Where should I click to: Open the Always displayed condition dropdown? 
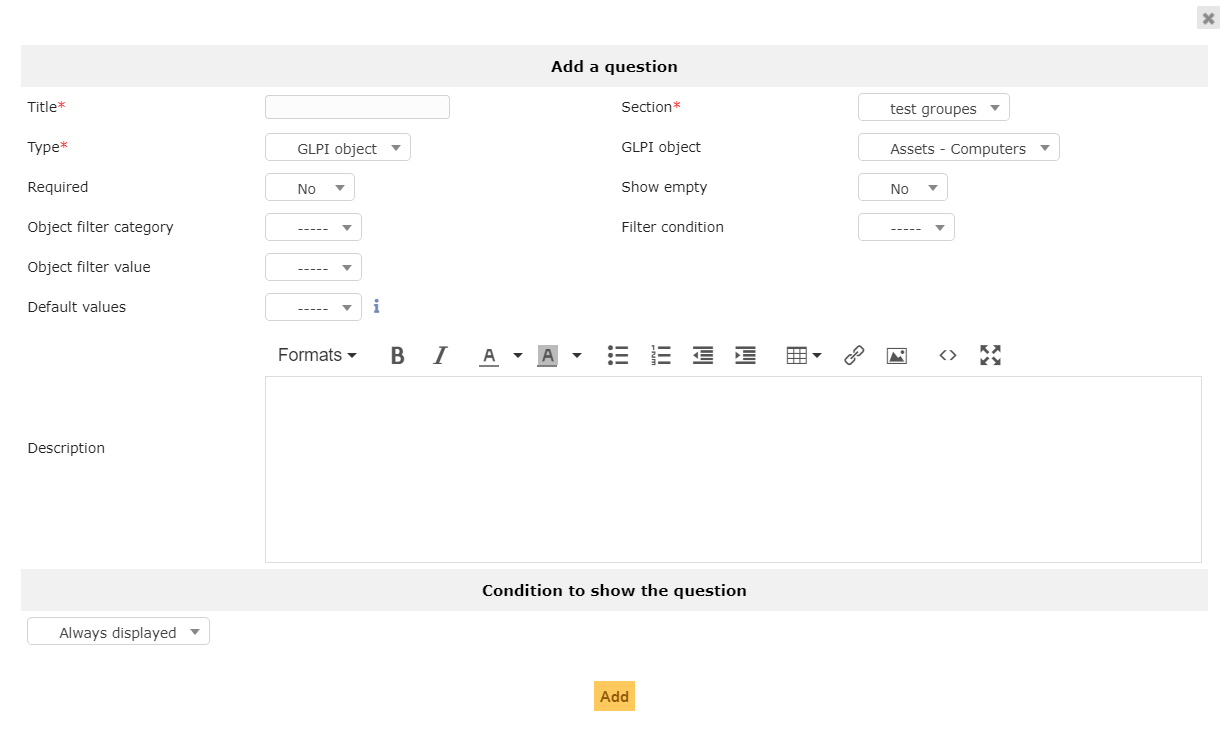(118, 631)
